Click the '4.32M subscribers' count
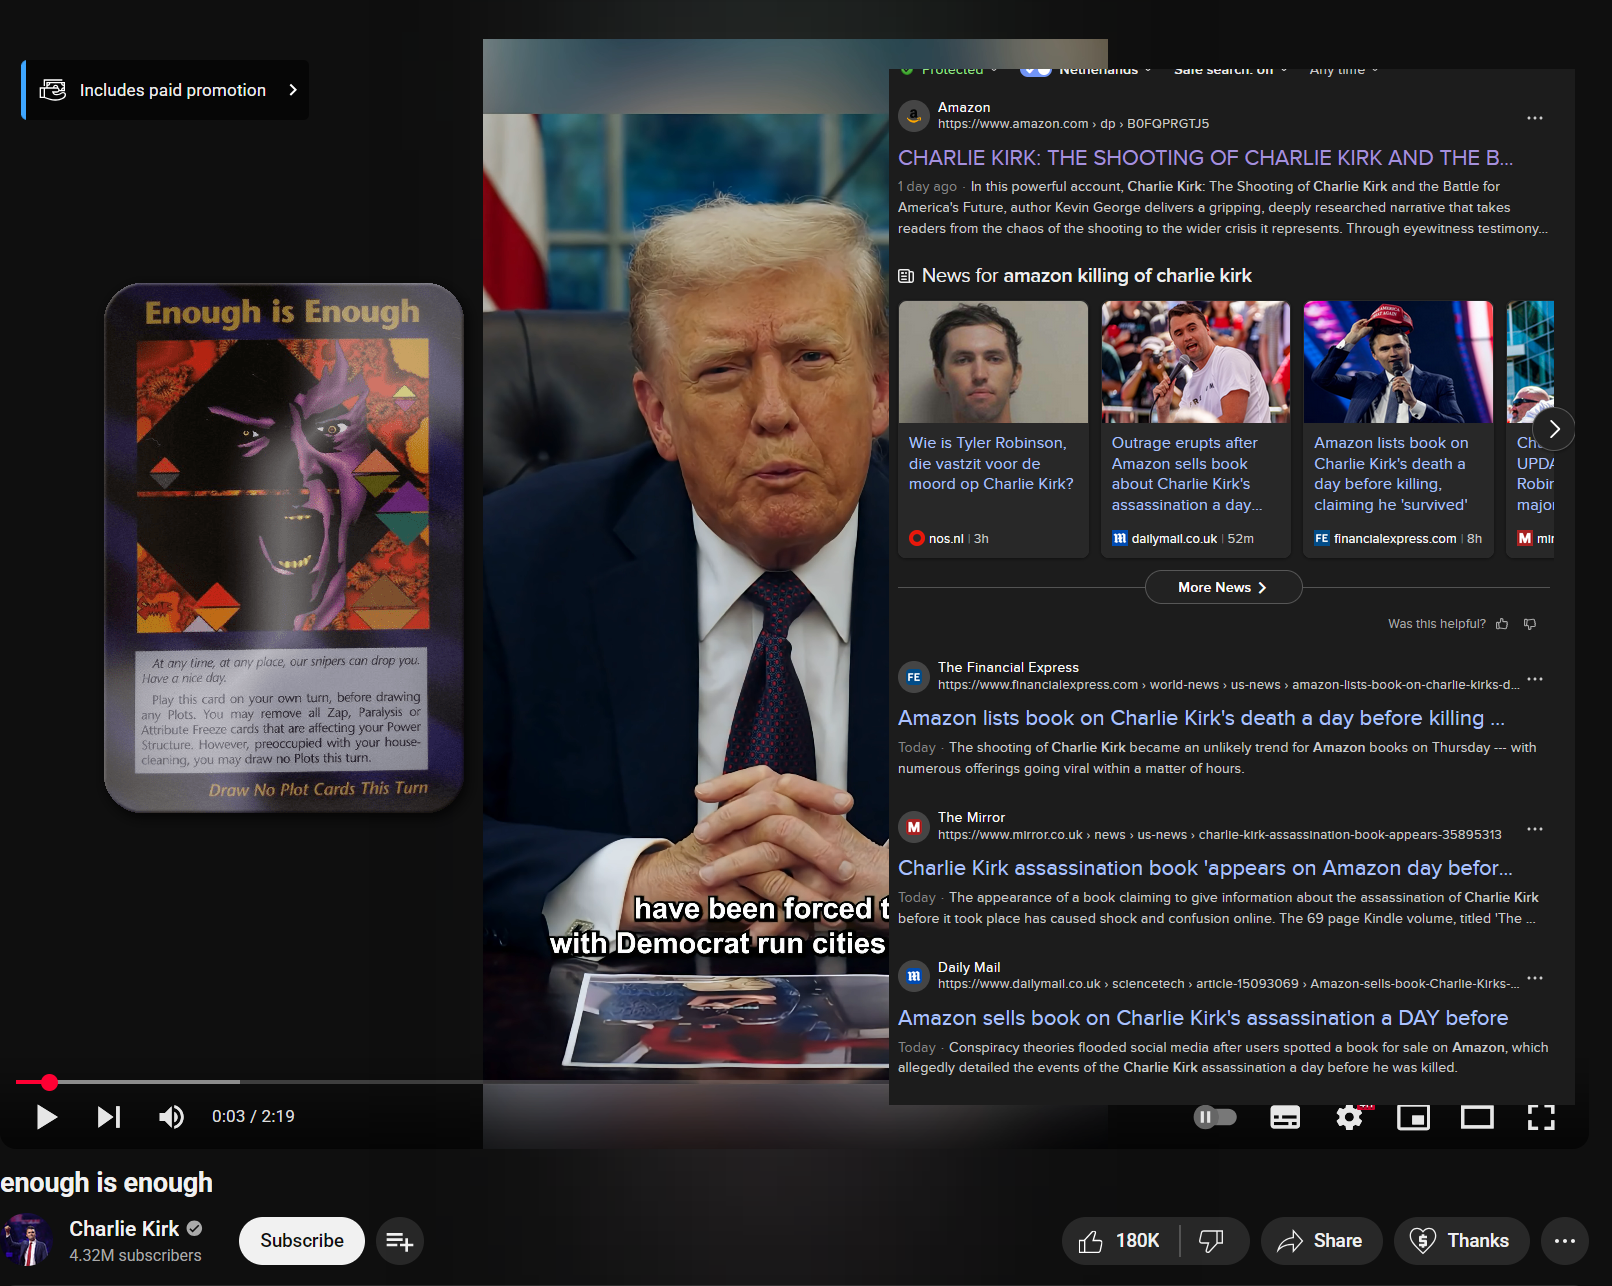 pos(135,1256)
